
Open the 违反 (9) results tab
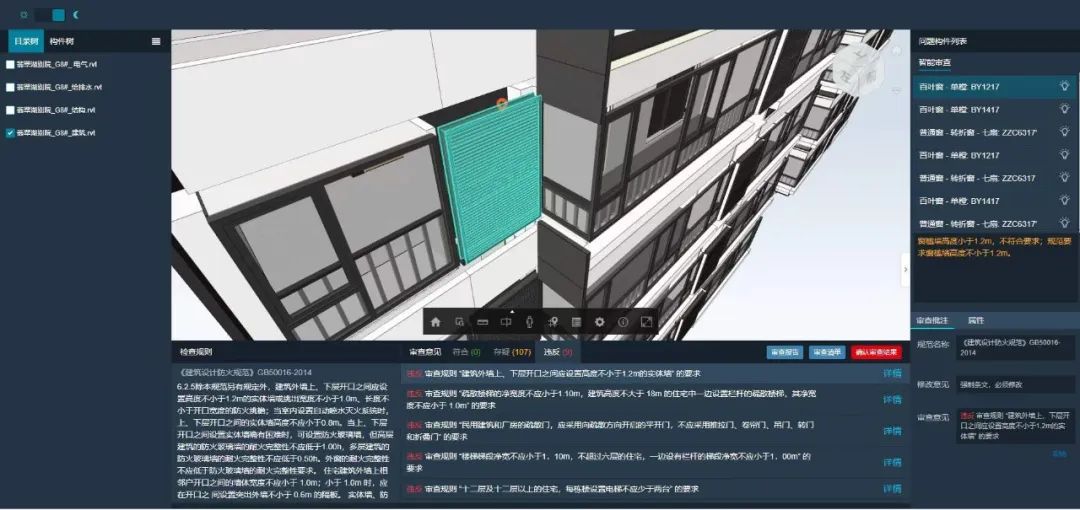558,352
